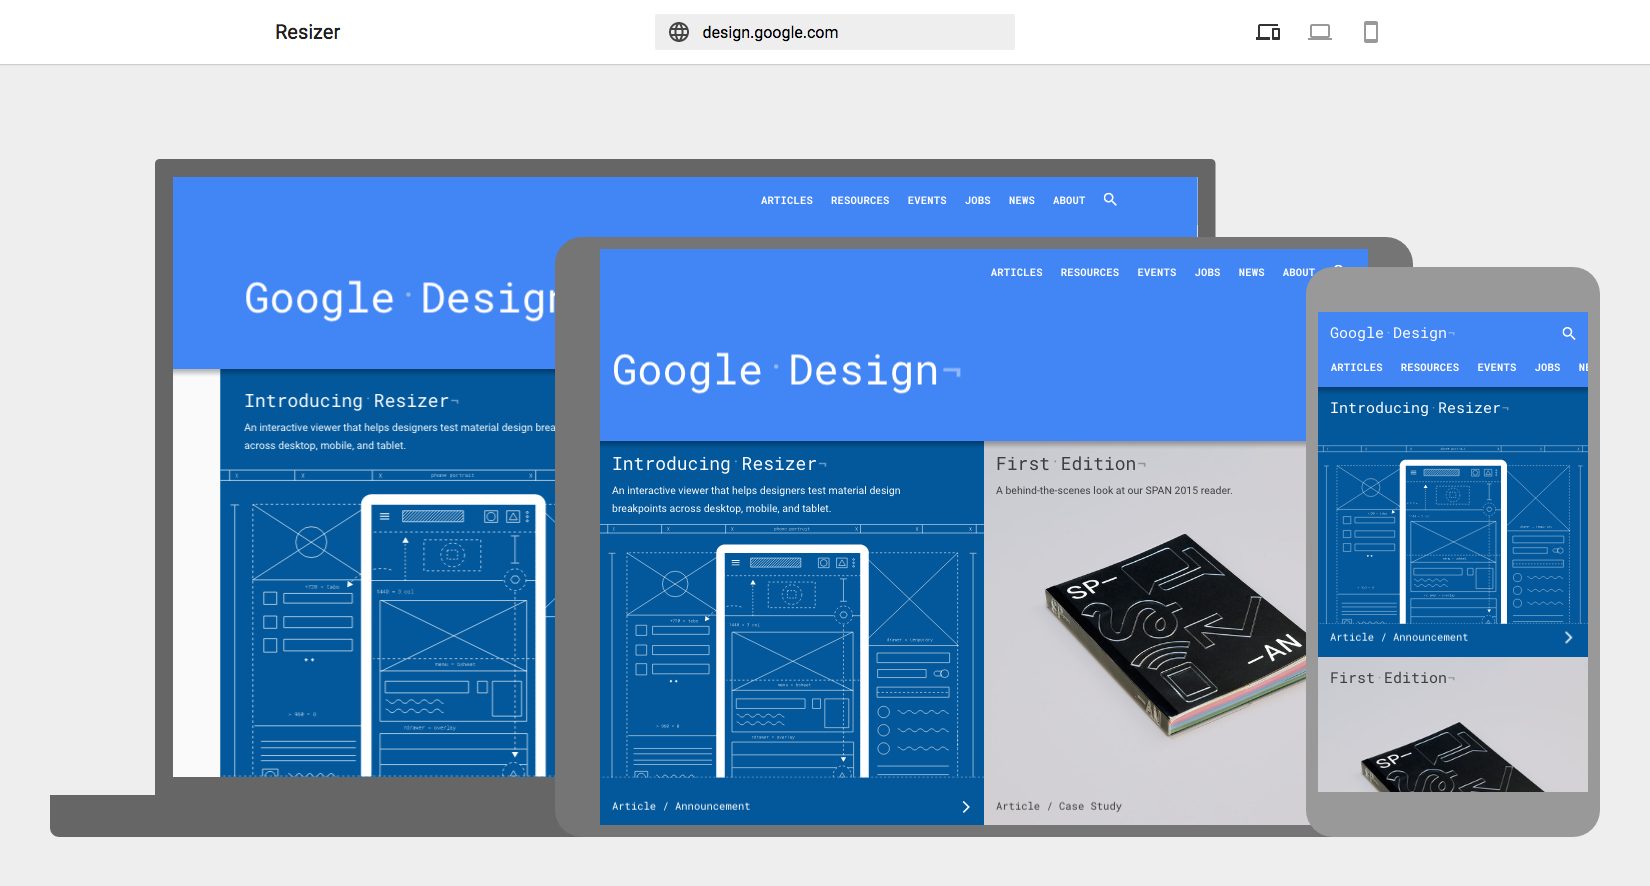Open NEWS in tablet preview nav
This screenshot has height=886, width=1650.
click(x=1252, y=273)
